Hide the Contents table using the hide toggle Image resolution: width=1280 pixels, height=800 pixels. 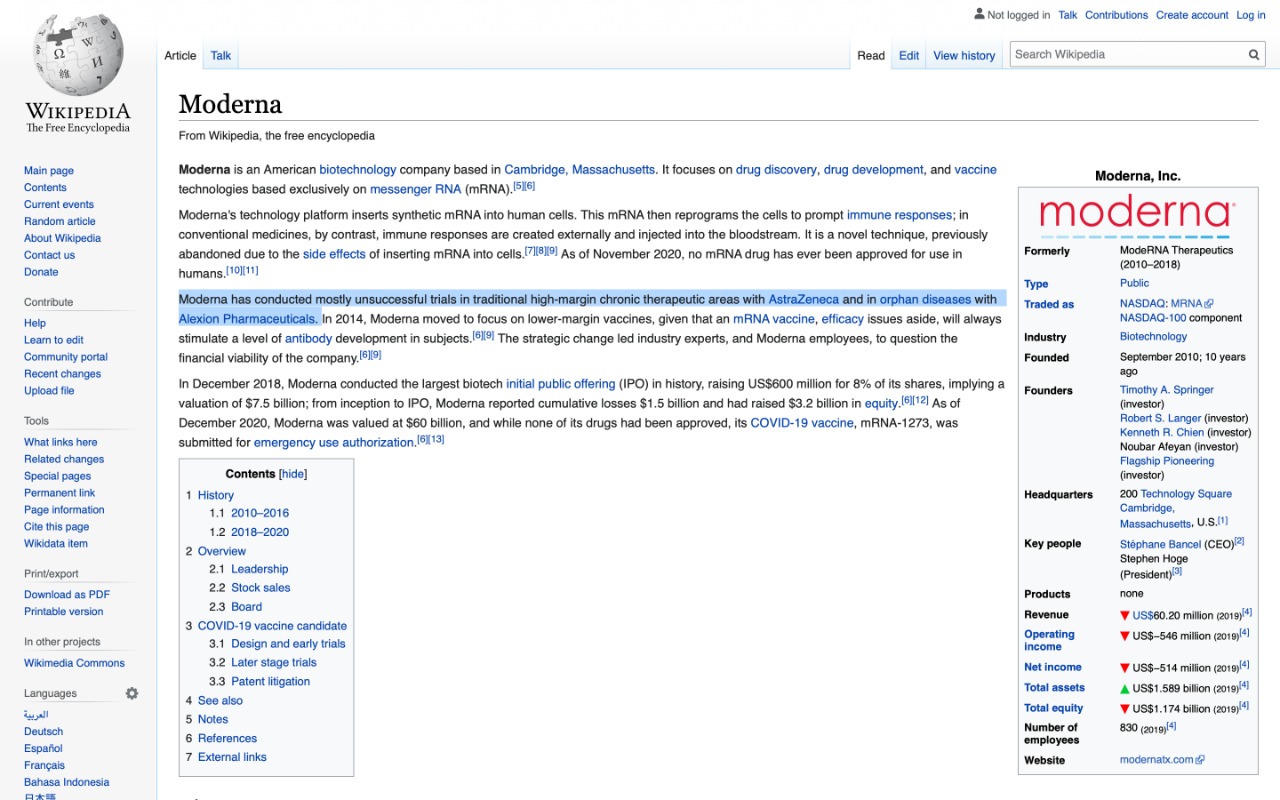click(x=293, y=474)
